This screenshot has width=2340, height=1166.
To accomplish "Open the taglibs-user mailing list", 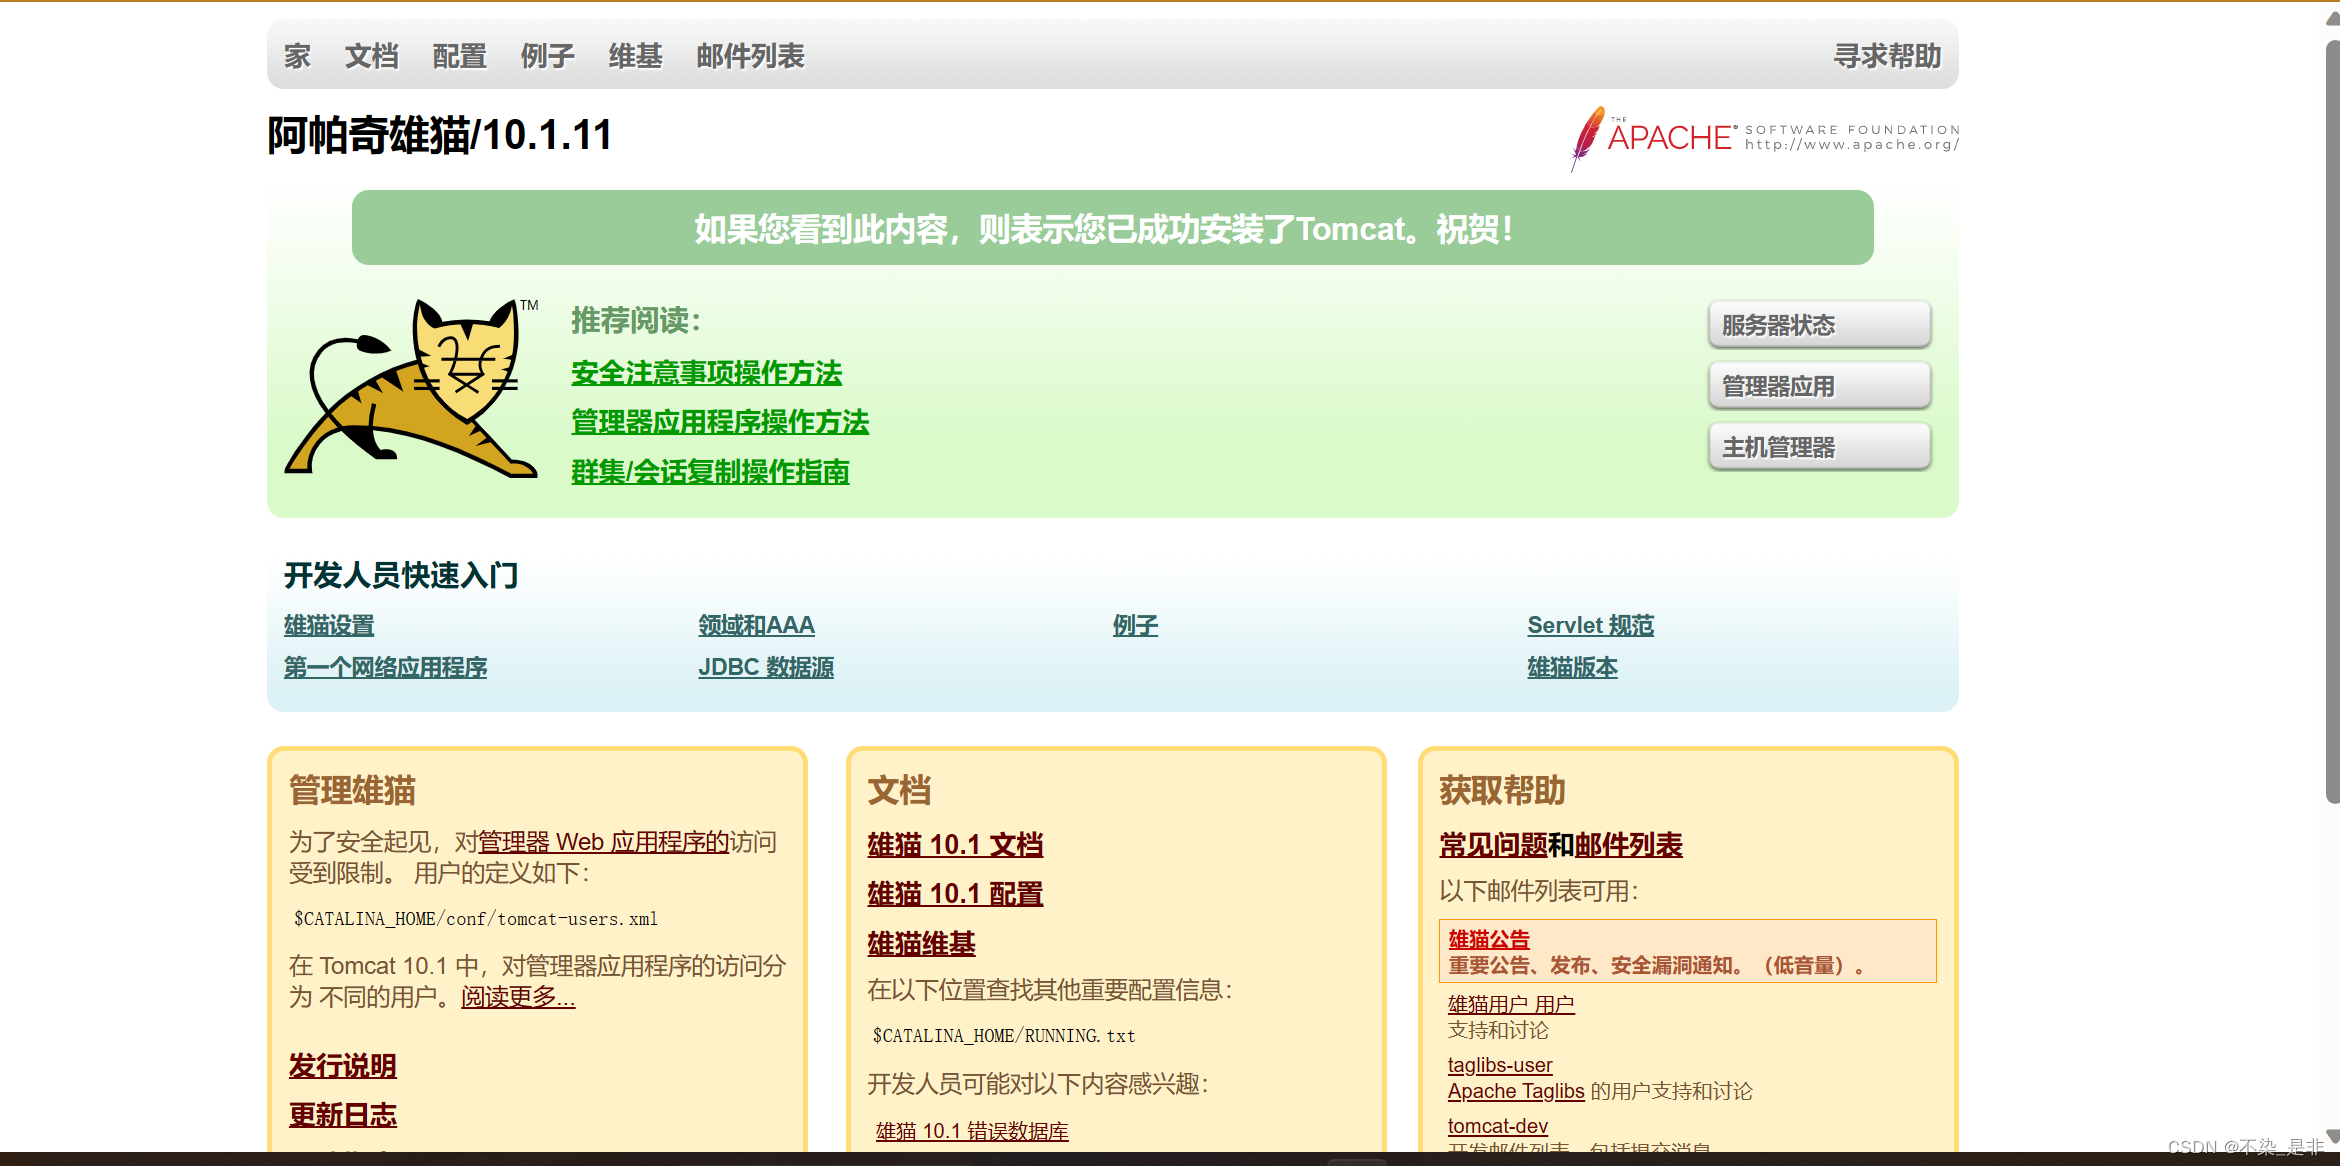I will coord(1498,1065).
